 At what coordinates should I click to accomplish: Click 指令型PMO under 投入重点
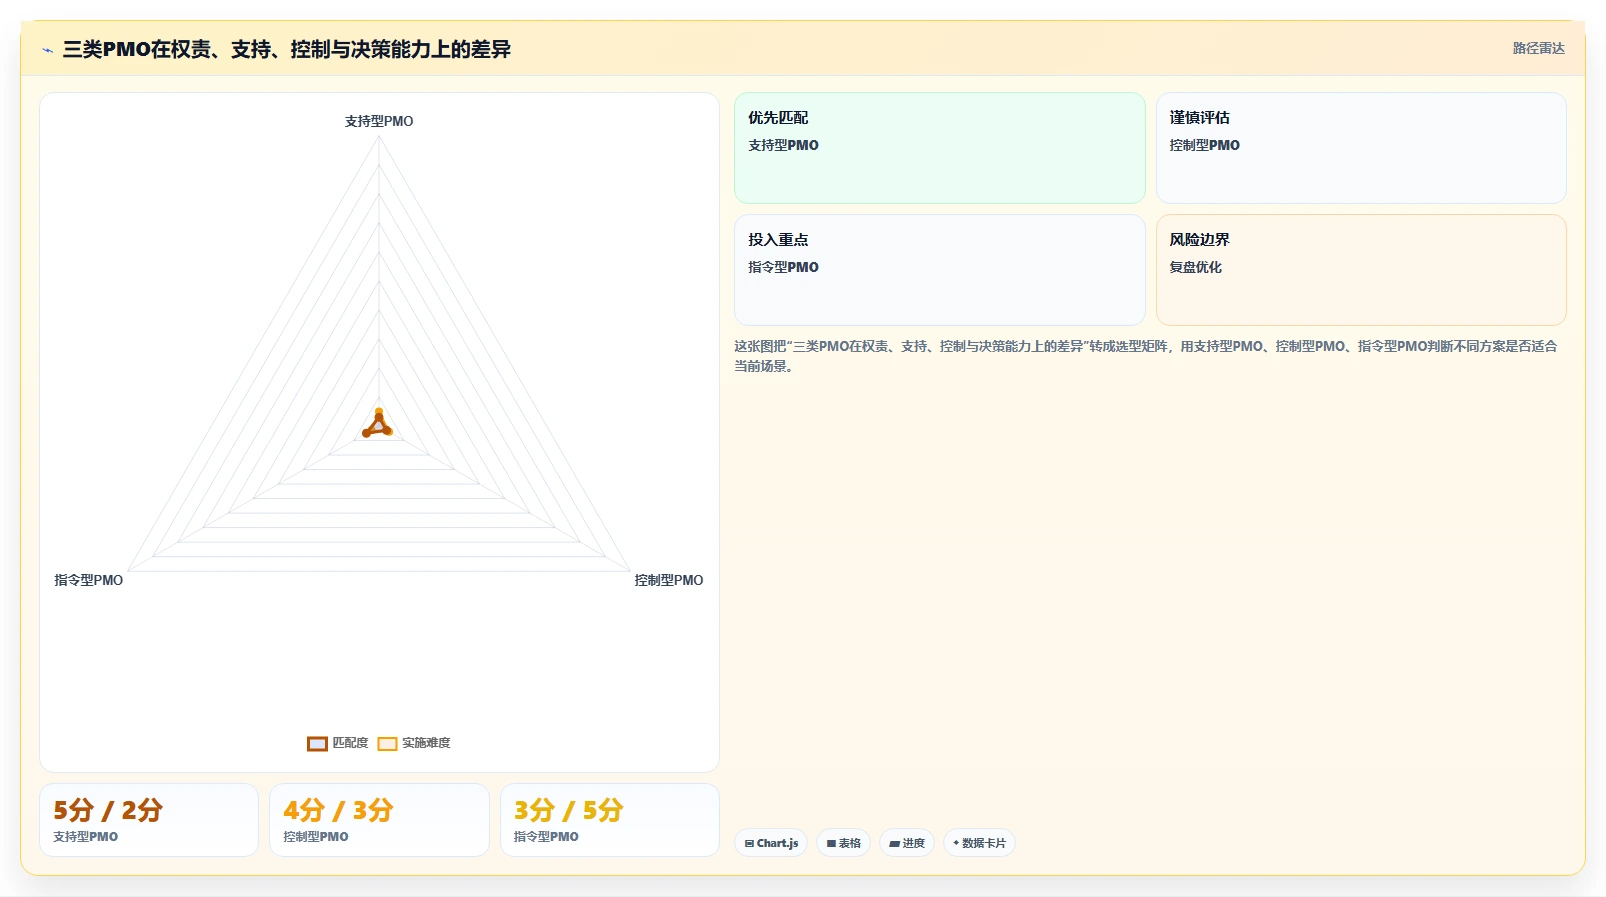coord(783,267)
